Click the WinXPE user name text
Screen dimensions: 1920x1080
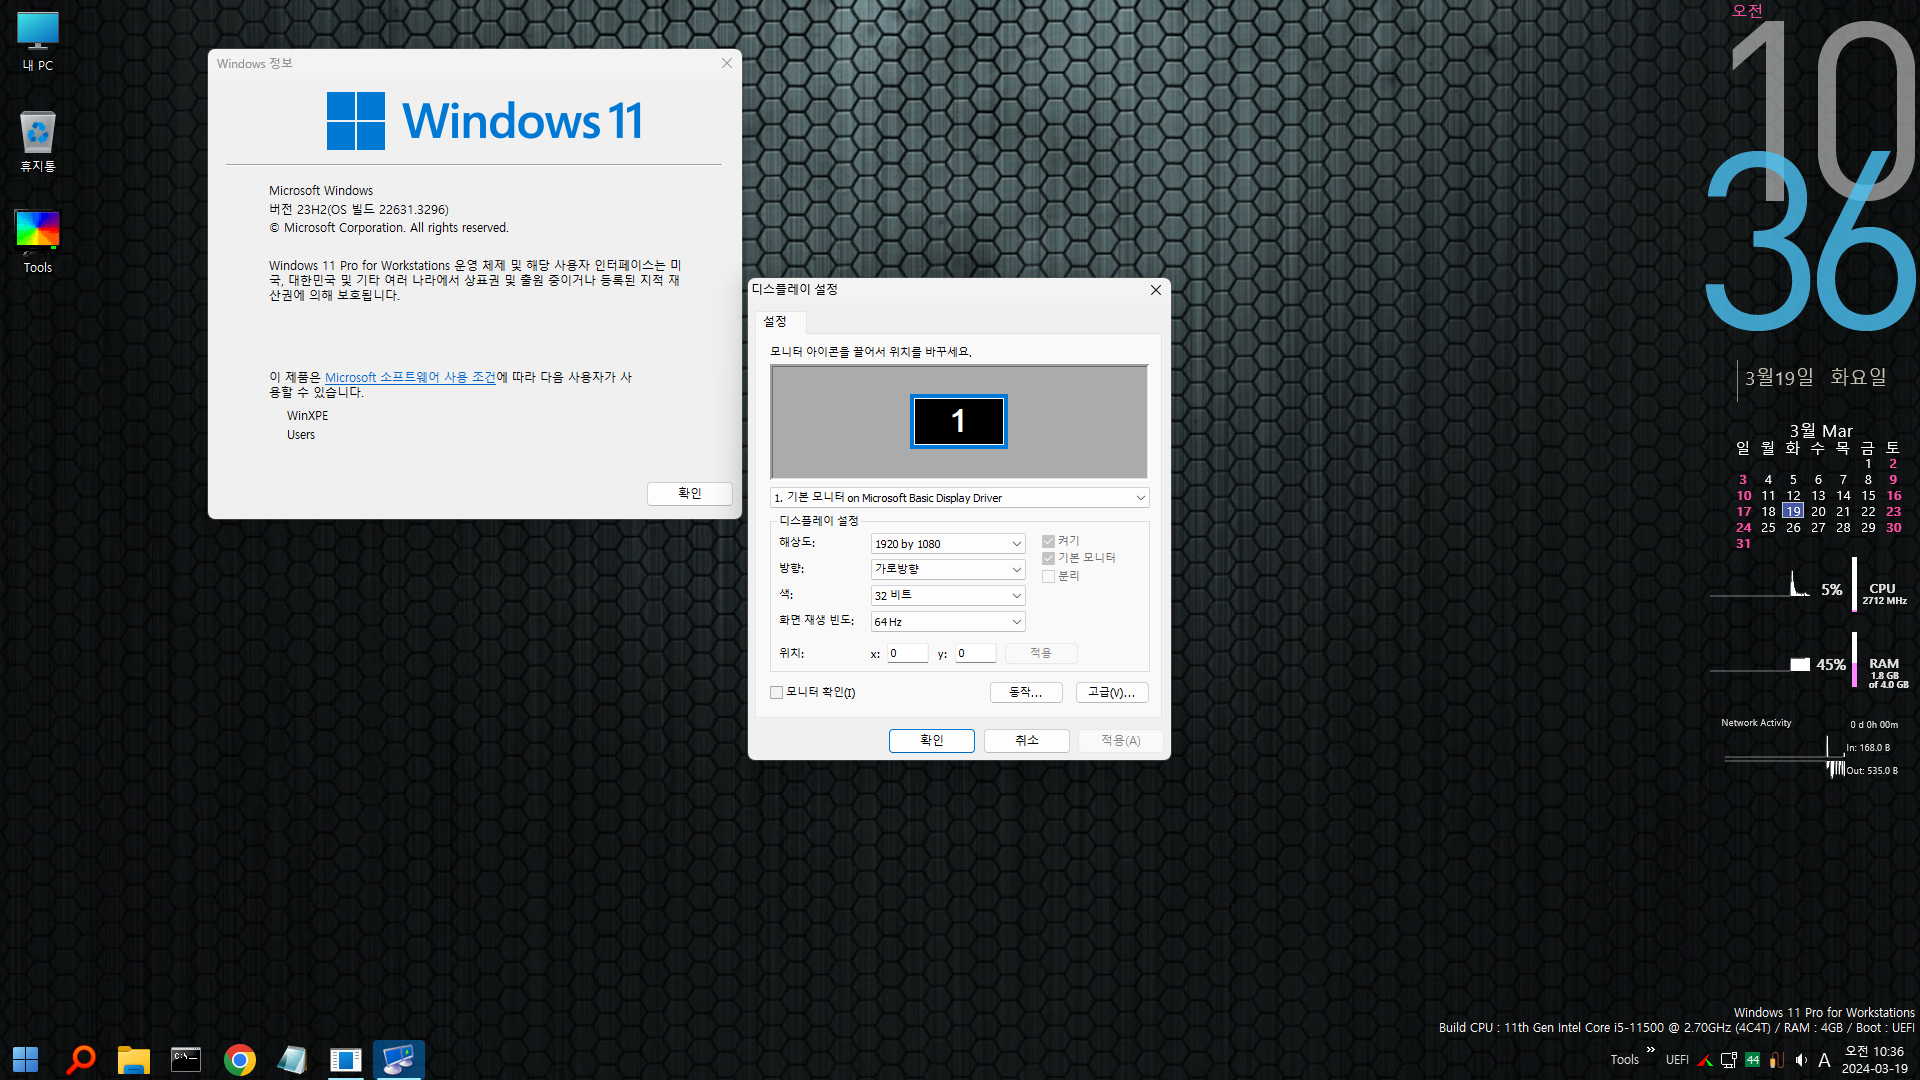(x=307, y=416)
